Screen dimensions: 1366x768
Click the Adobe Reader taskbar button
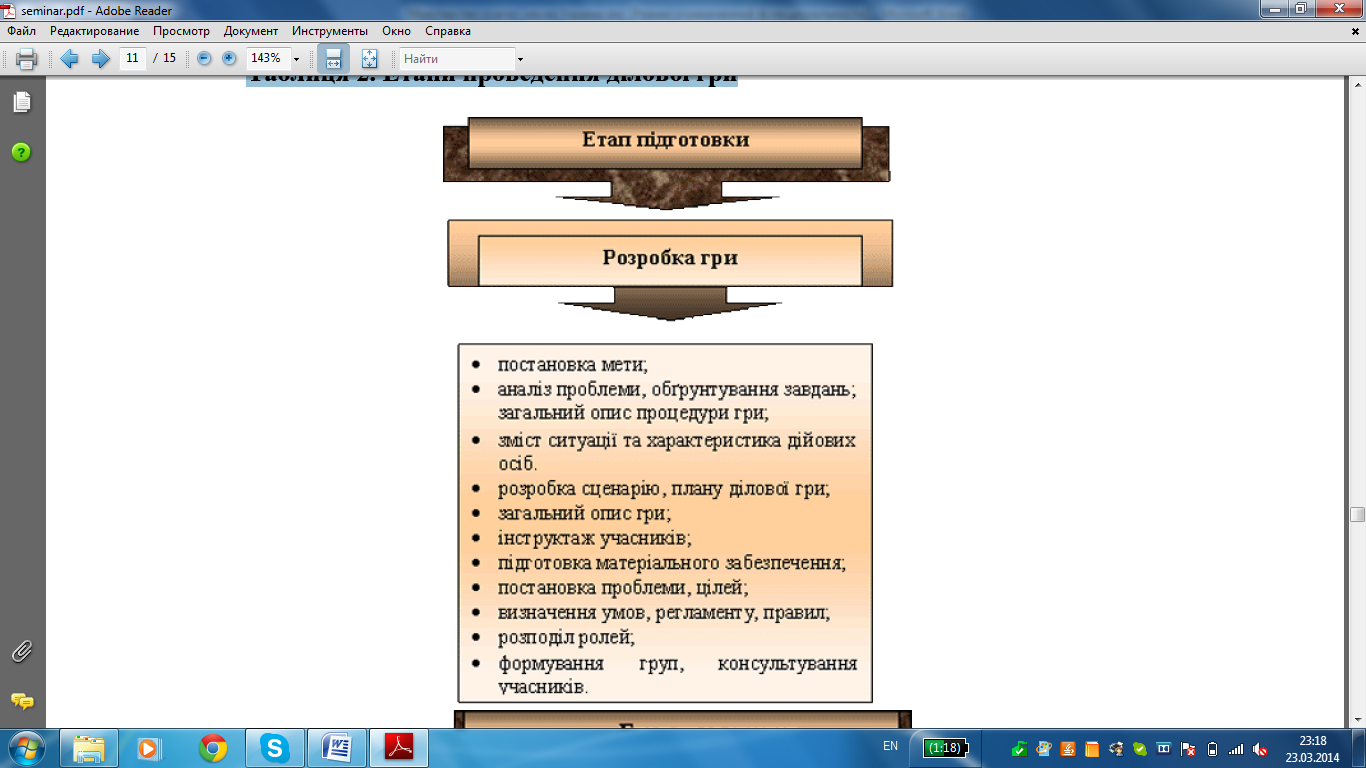tap(400, 748)
